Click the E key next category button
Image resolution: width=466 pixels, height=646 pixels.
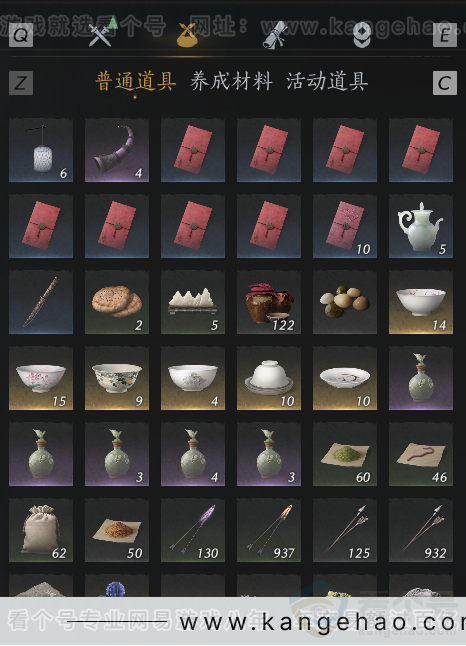(x=445, y=35)
